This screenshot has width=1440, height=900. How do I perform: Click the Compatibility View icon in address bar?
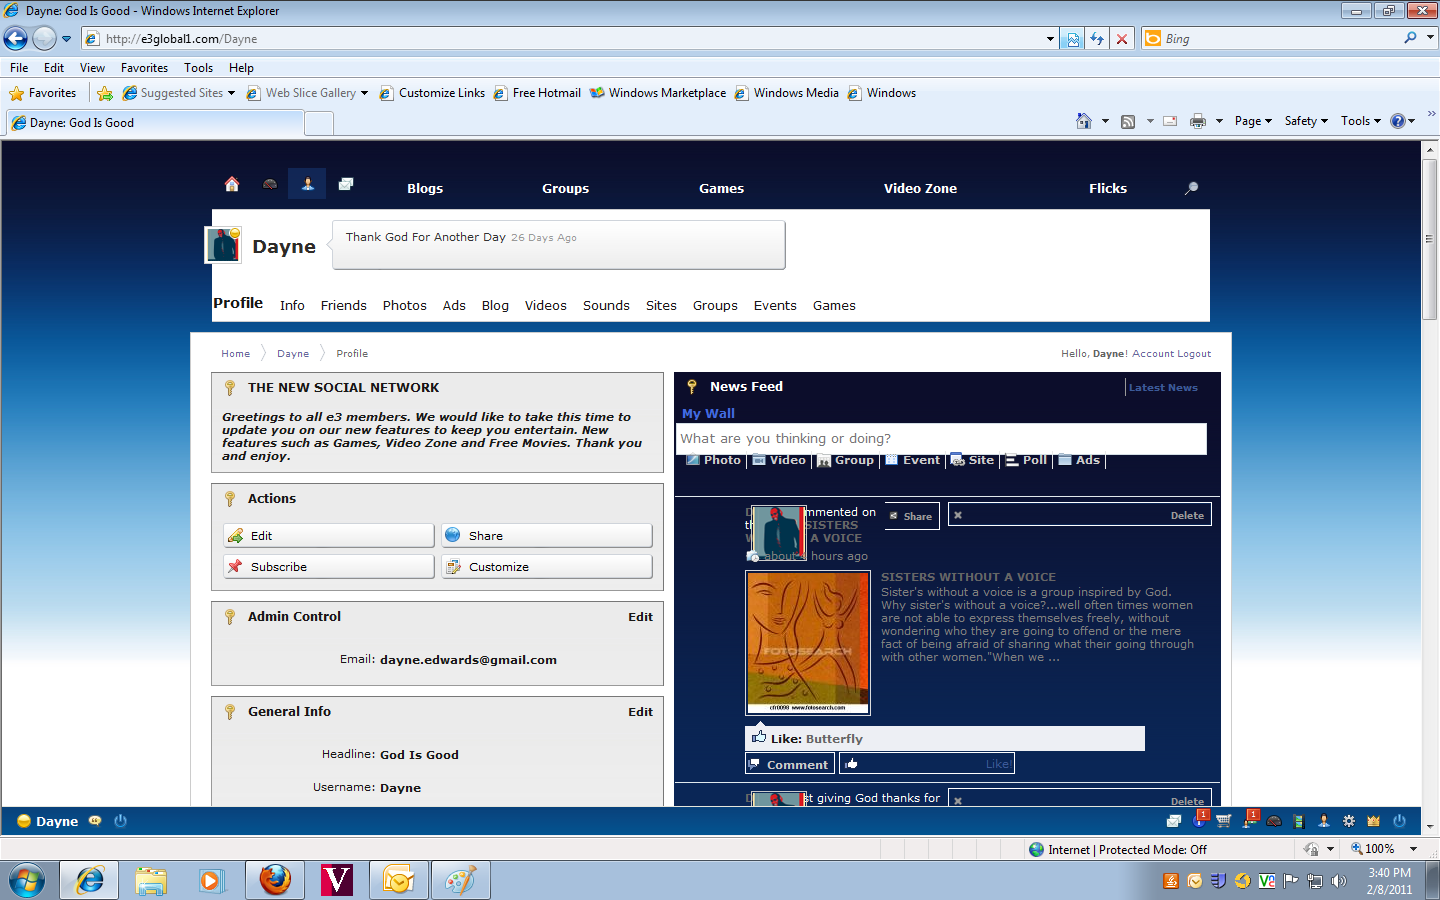tap(1073, 39)
